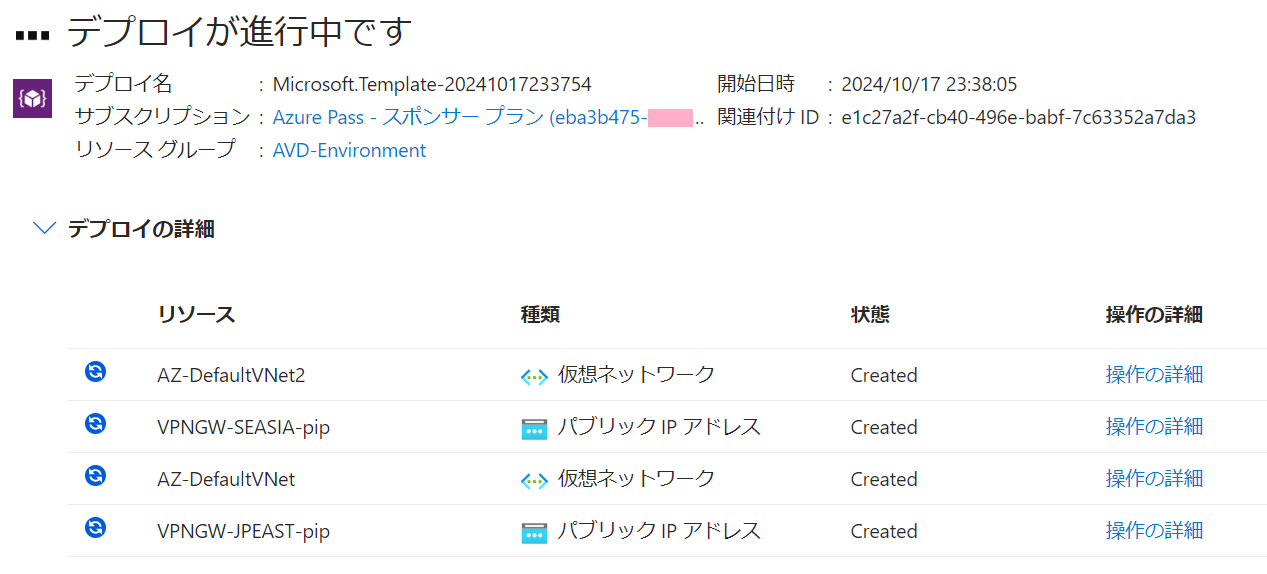Click 仮想ネットワーク type text in AZ-DefaultVNet2 row
This screenshot has width=1267, height=574.
click(x=636, y=374)
